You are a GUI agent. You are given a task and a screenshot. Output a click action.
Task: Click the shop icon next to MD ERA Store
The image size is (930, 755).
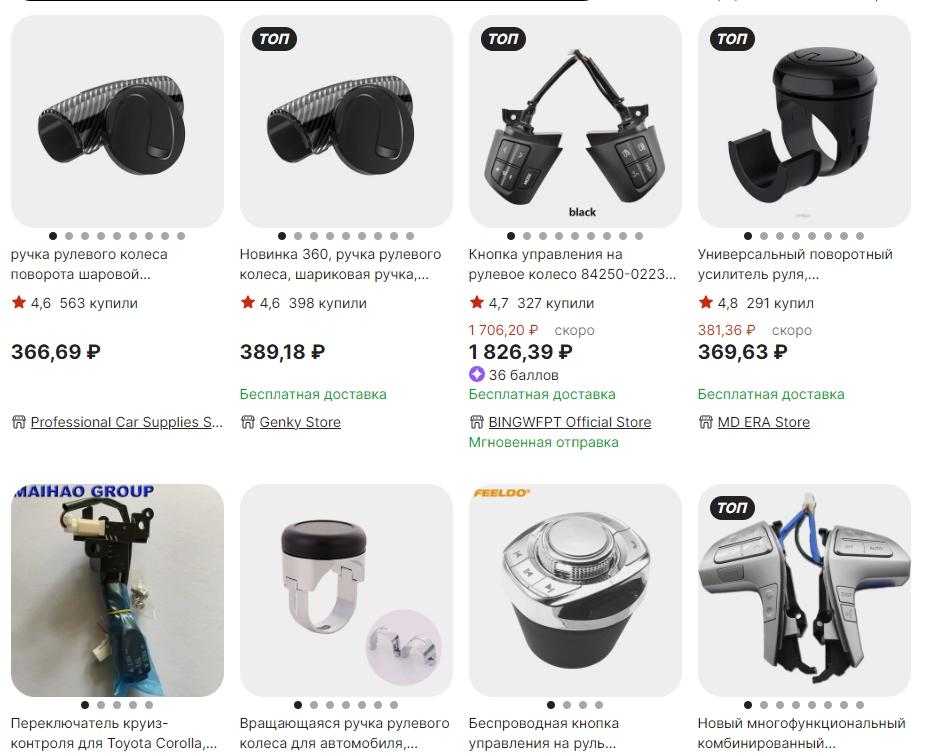point(706,422)
